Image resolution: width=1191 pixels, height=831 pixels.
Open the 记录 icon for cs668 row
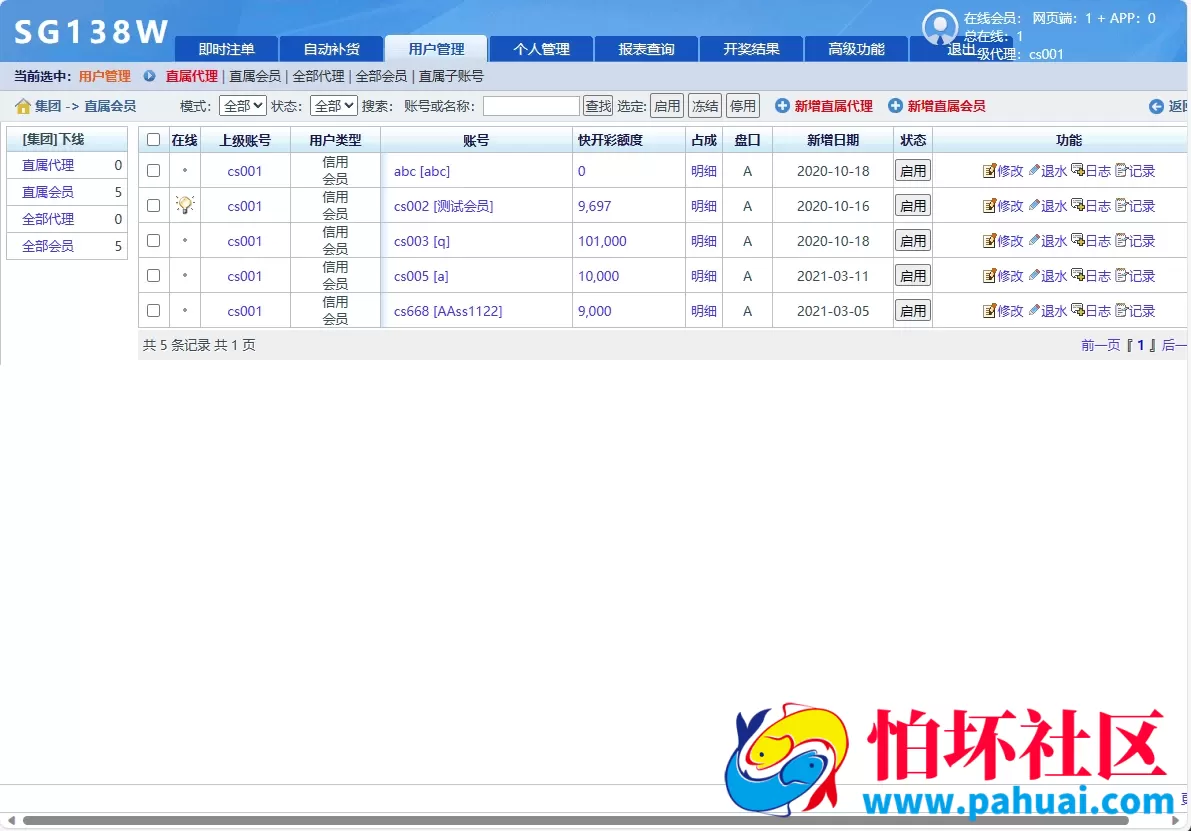[1121, 311]
